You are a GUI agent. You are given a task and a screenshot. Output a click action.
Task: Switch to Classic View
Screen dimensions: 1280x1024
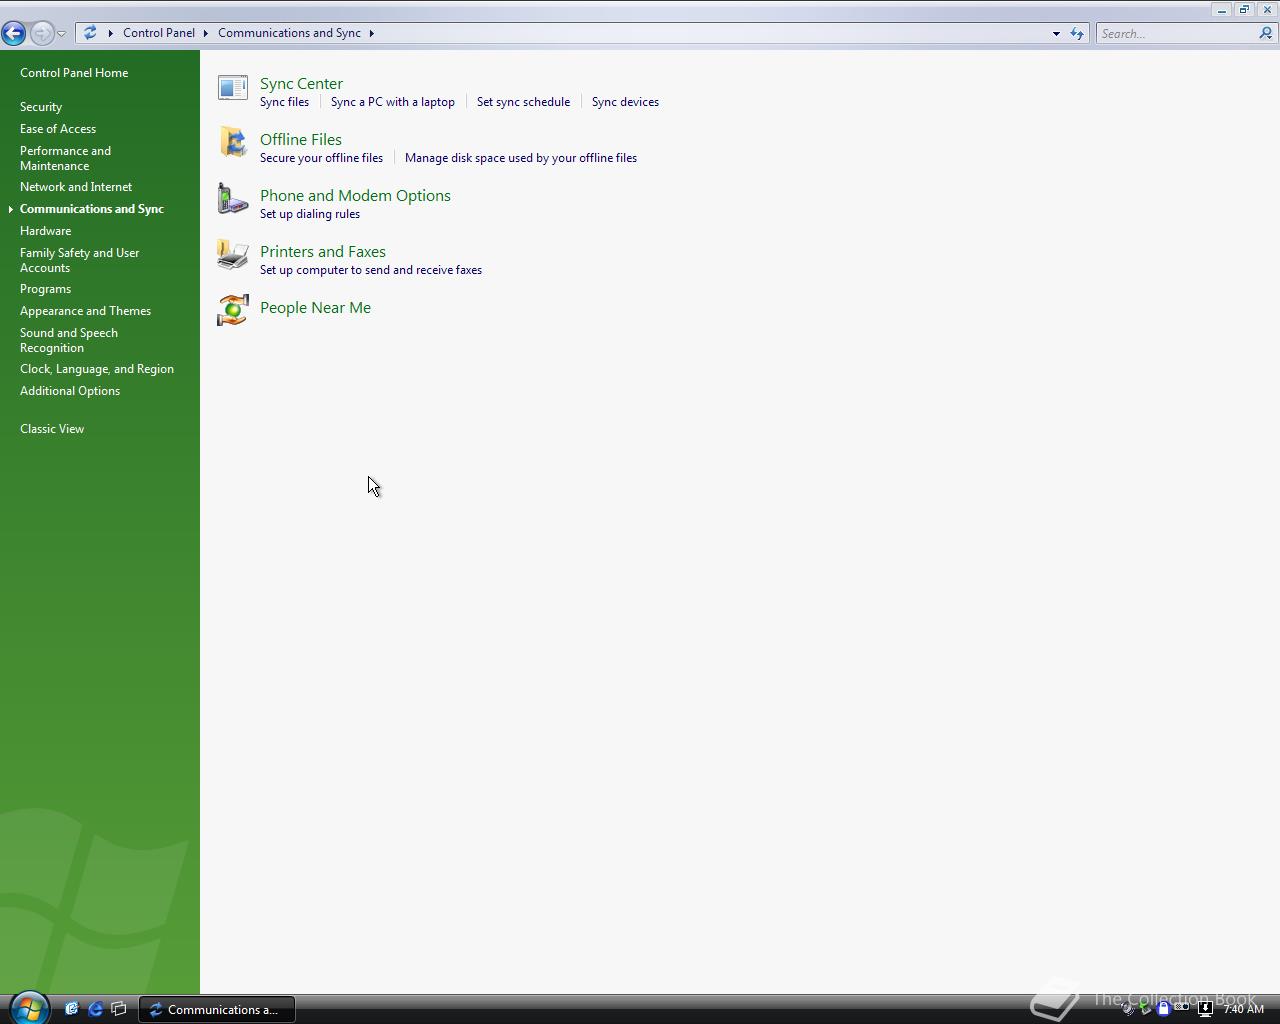click(x=52, y=429)
